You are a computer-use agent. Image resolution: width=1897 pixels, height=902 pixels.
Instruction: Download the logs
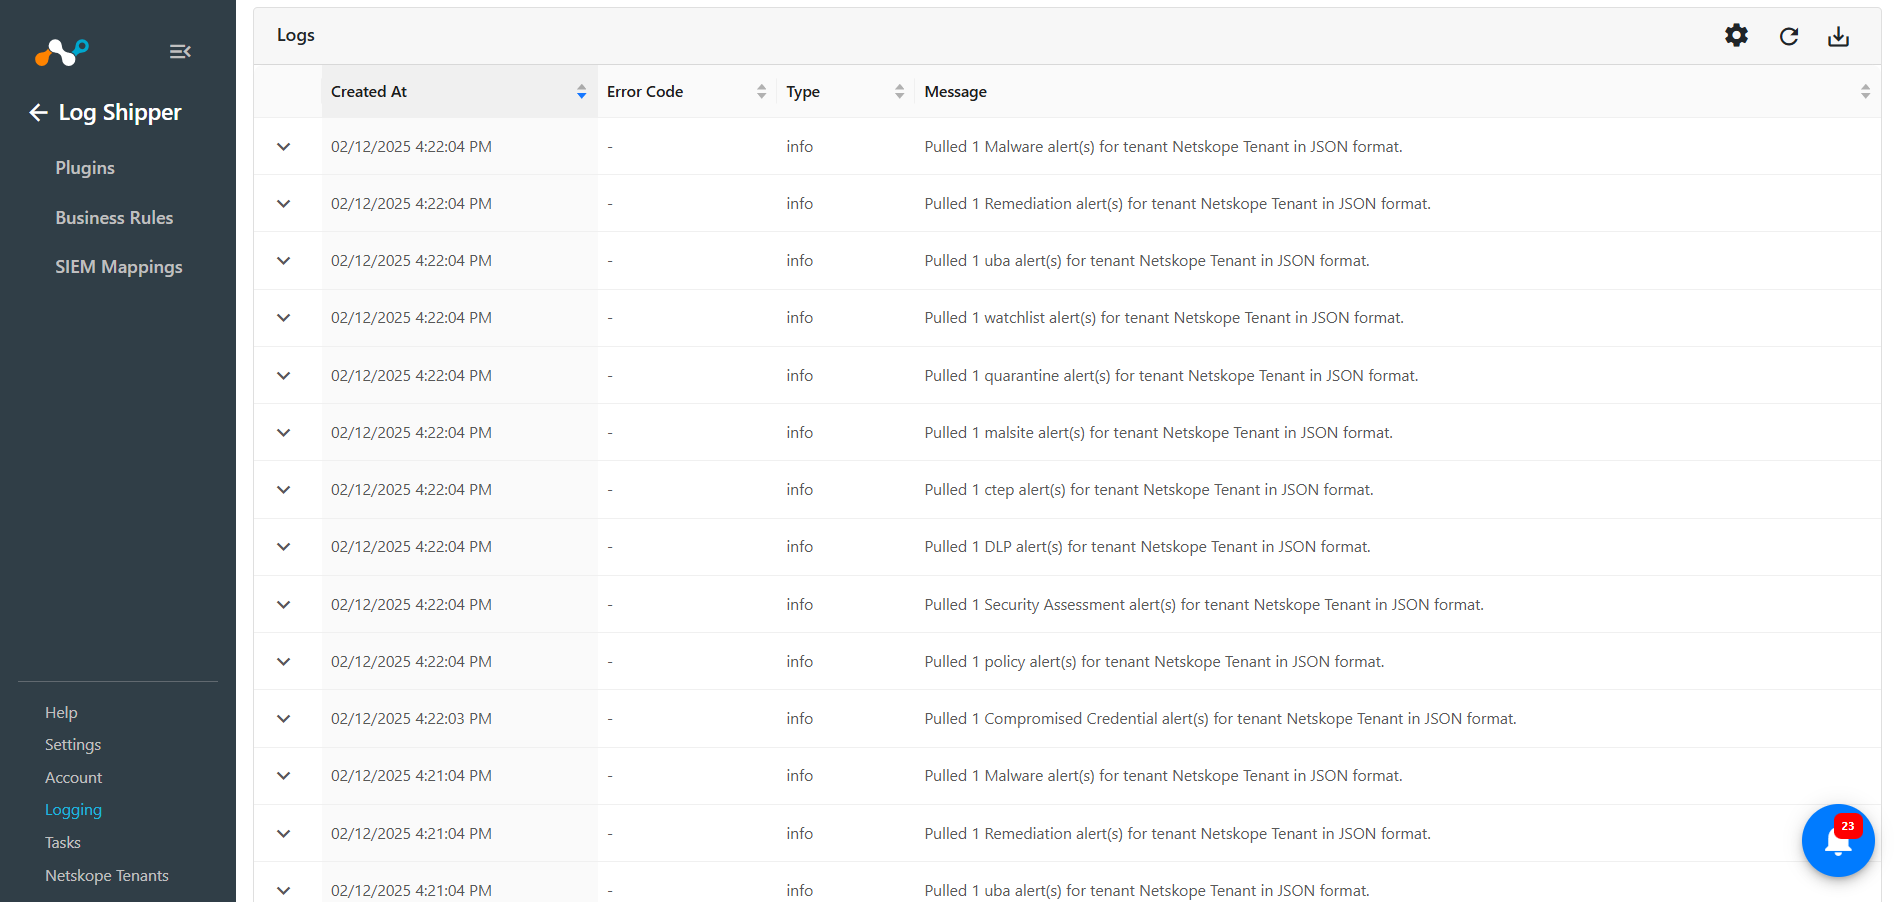[1838, 36]
